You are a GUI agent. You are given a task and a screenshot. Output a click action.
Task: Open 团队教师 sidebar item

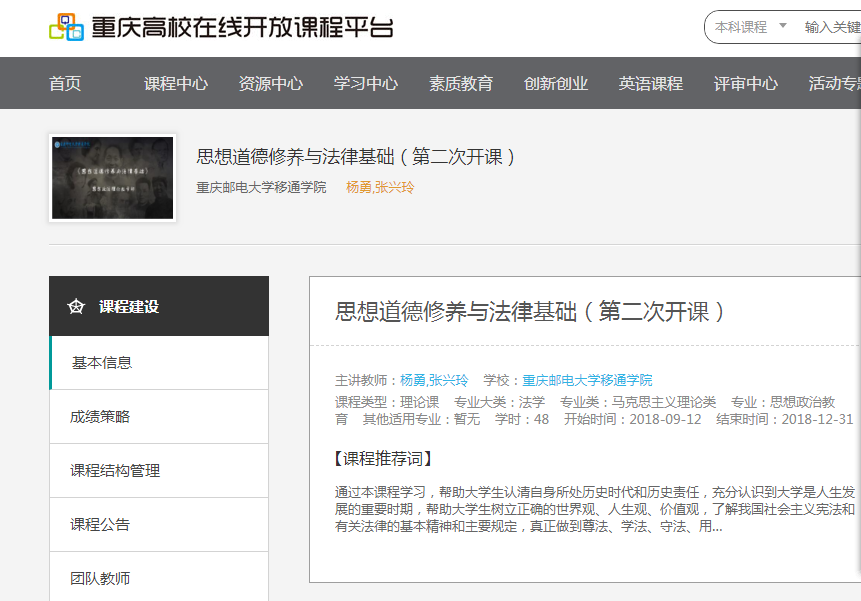(100, 579)
